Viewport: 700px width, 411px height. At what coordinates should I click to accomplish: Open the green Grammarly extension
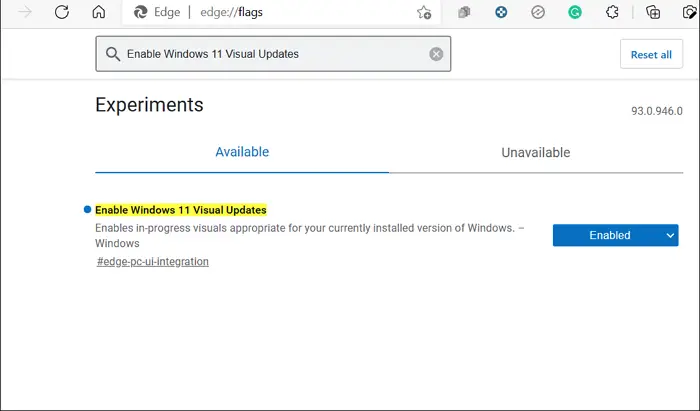point(575,12)
